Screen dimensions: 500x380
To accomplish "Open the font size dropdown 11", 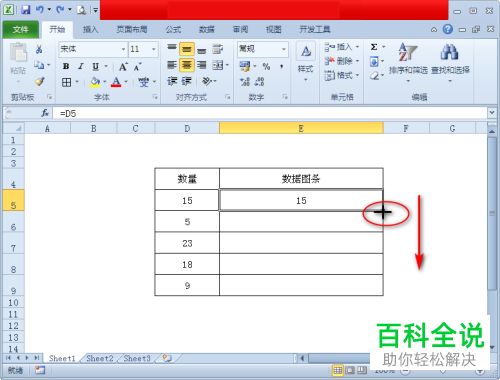I will [x=154, y=49].
